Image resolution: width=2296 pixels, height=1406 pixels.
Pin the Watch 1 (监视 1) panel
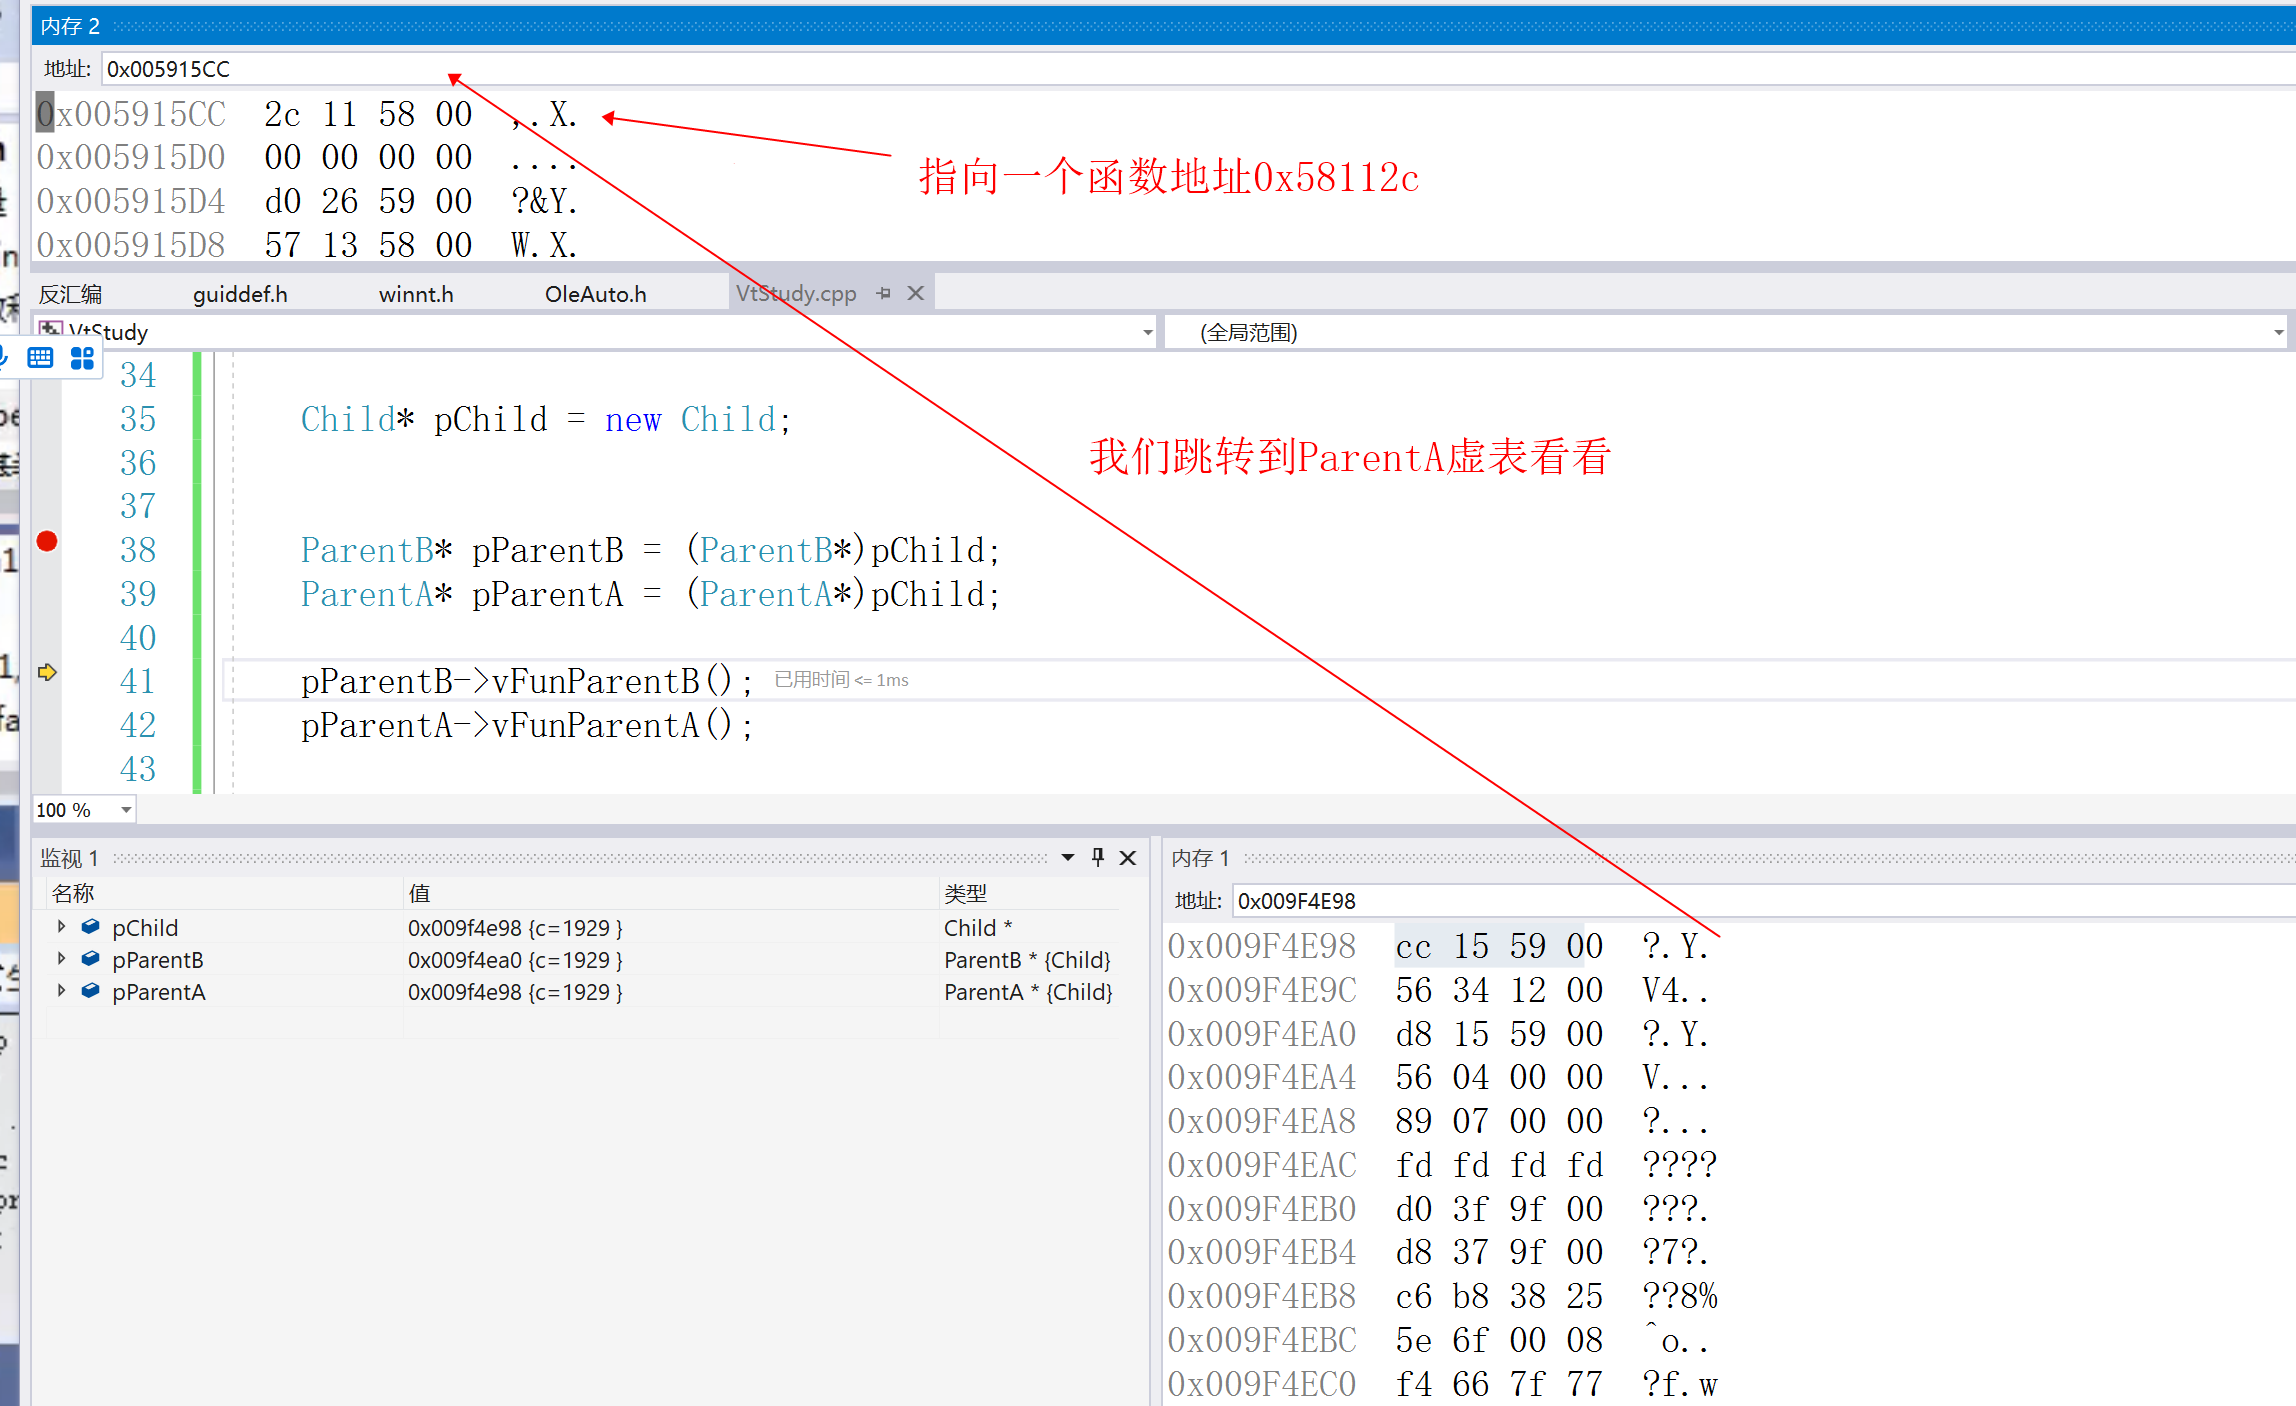point(1098,857)
